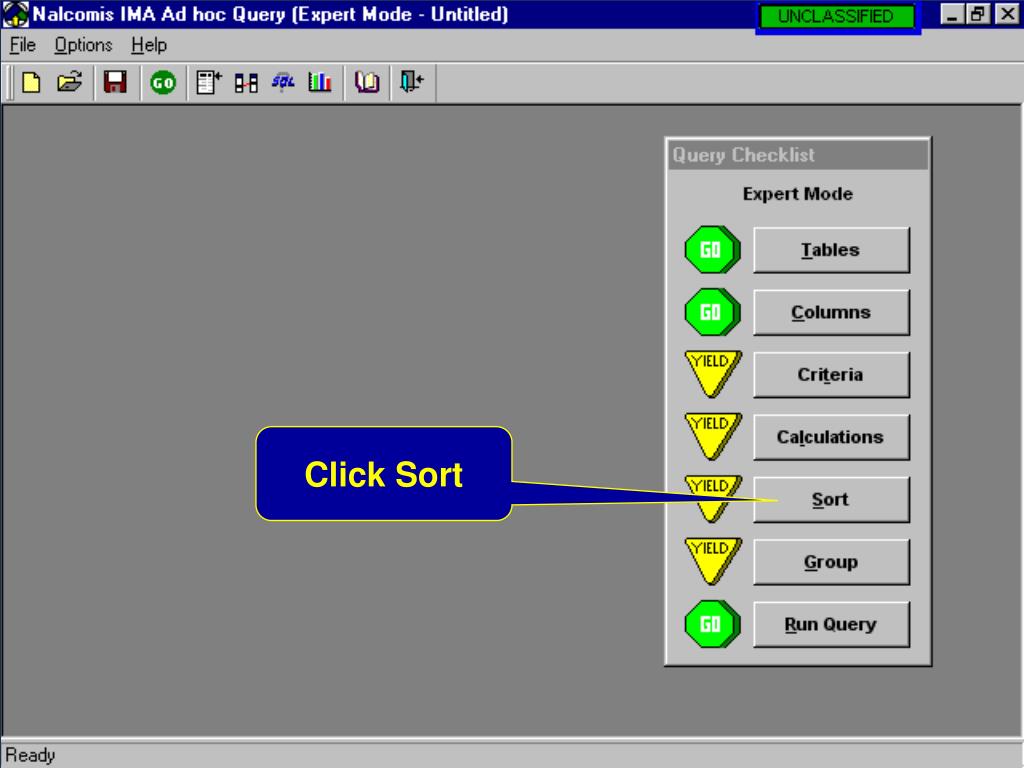Screen dimensions: 1024x768
Task: Close the Nalcomis query window
Action: click(x=1007, y=14)
